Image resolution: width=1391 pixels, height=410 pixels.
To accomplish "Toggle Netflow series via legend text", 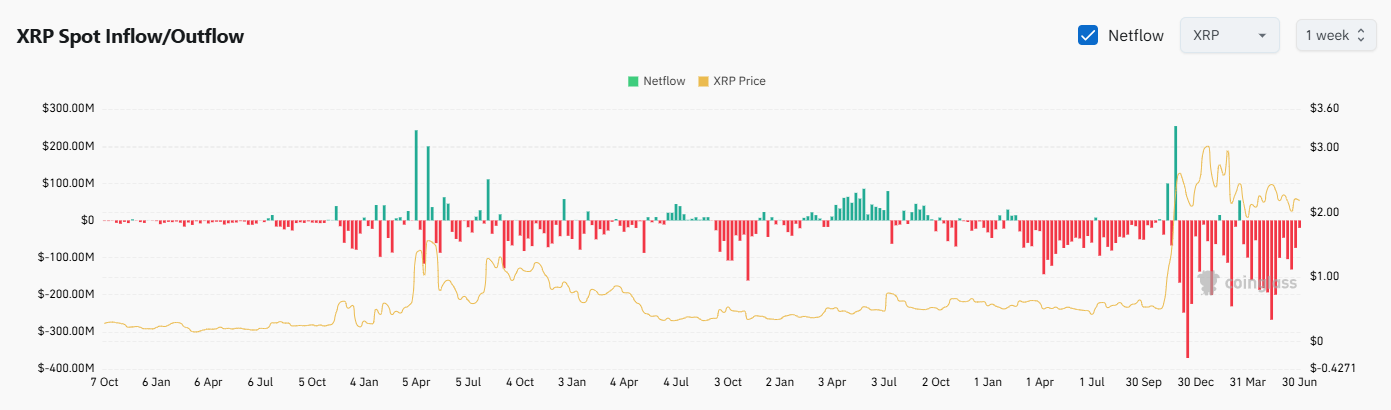I will tap(664, 81).
